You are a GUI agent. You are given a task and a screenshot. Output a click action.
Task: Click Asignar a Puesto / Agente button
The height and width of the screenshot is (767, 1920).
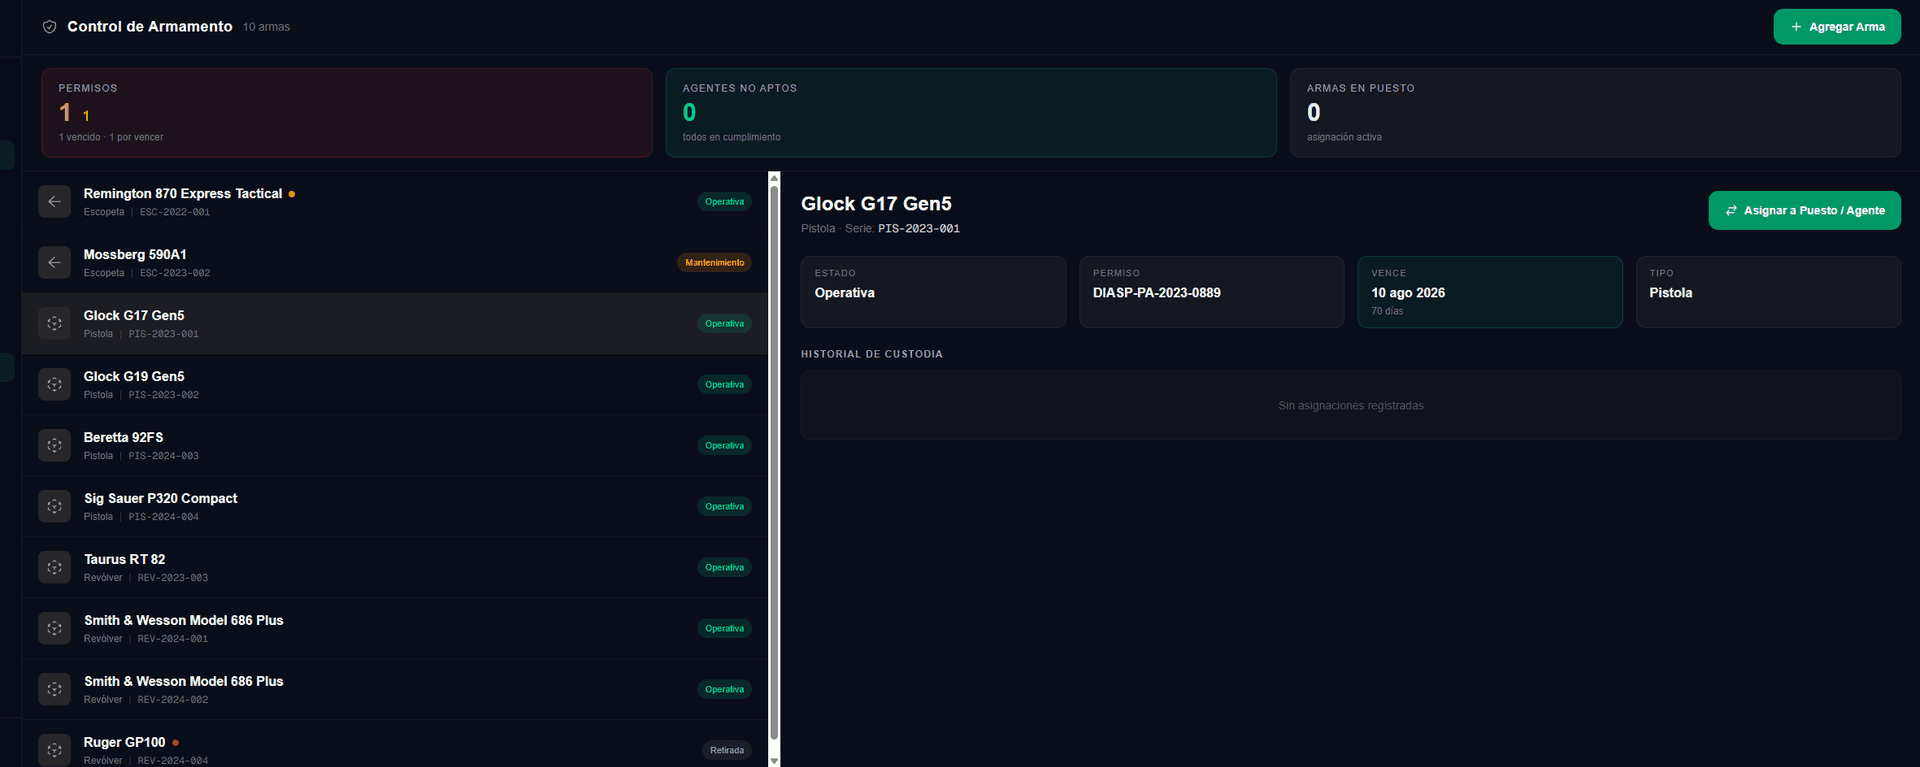pyautogui.click(x=1804, y=210)
